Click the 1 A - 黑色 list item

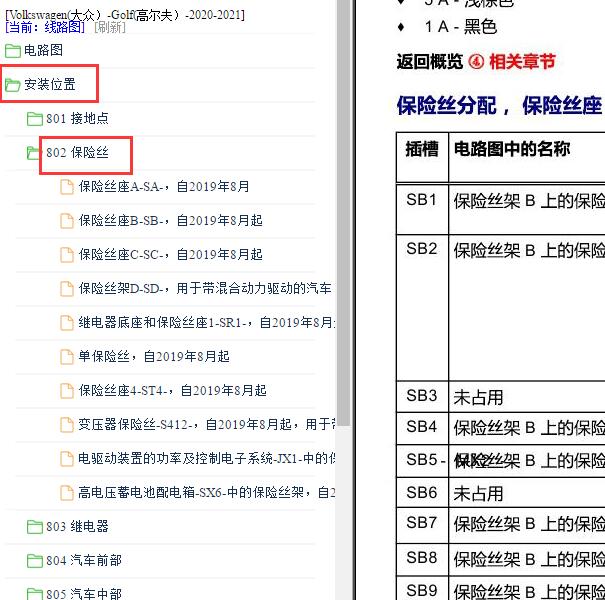coord(460,27)
